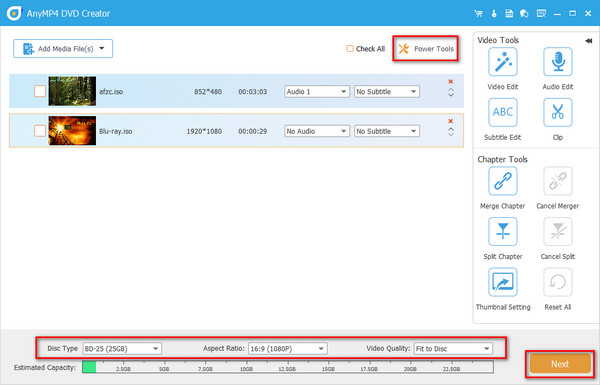The image size is (600, 385).
Task: Toggle the Check All checkbox
Action: tap(350, 49)
